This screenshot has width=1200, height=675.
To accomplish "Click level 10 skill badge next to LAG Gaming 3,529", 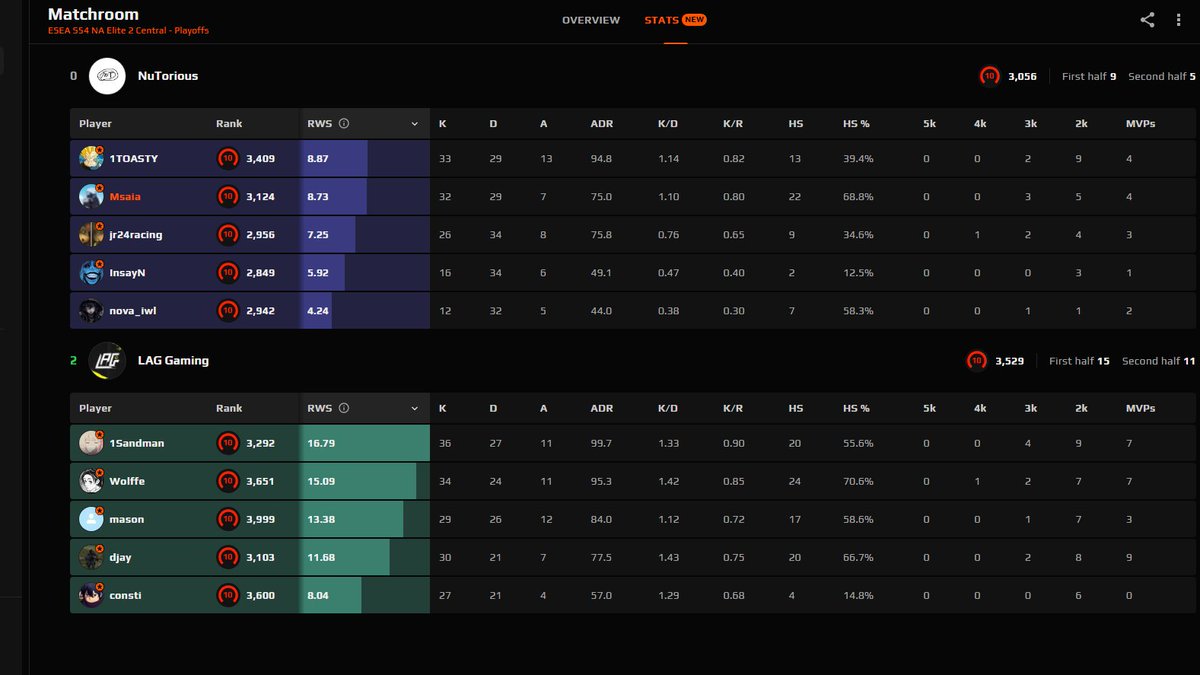I will click(x=976, y=361).
